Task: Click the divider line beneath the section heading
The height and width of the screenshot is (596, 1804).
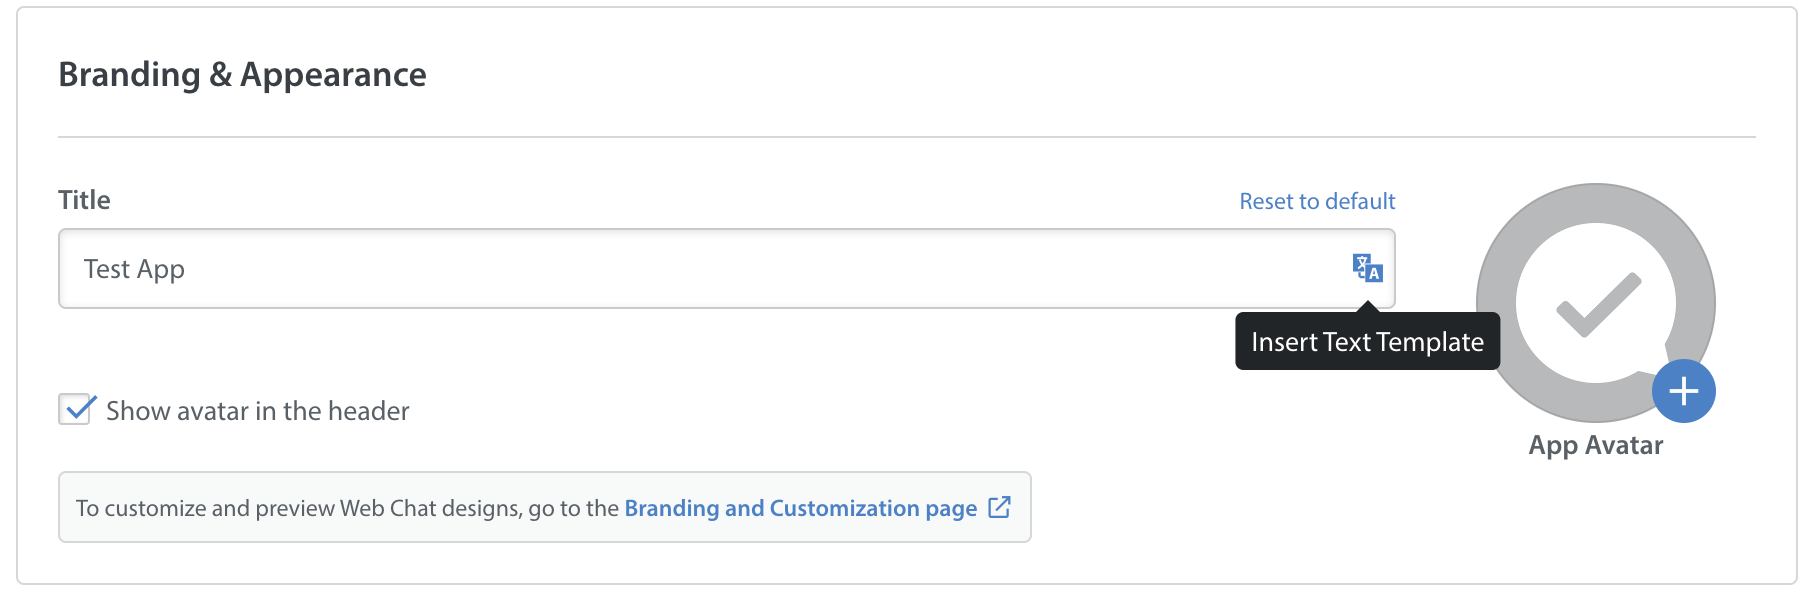Action: pos(906,137)
